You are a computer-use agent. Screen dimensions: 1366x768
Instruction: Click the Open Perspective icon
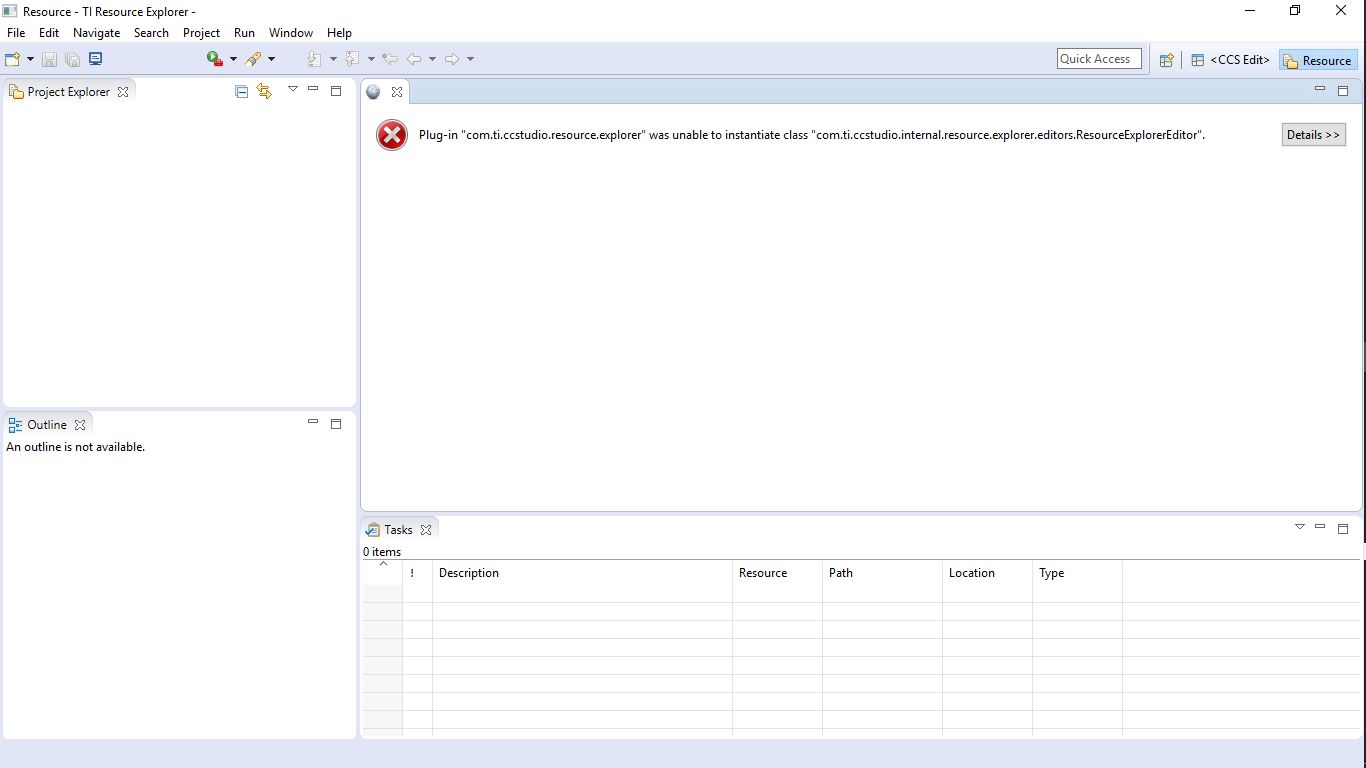[x=1166, y=60]
